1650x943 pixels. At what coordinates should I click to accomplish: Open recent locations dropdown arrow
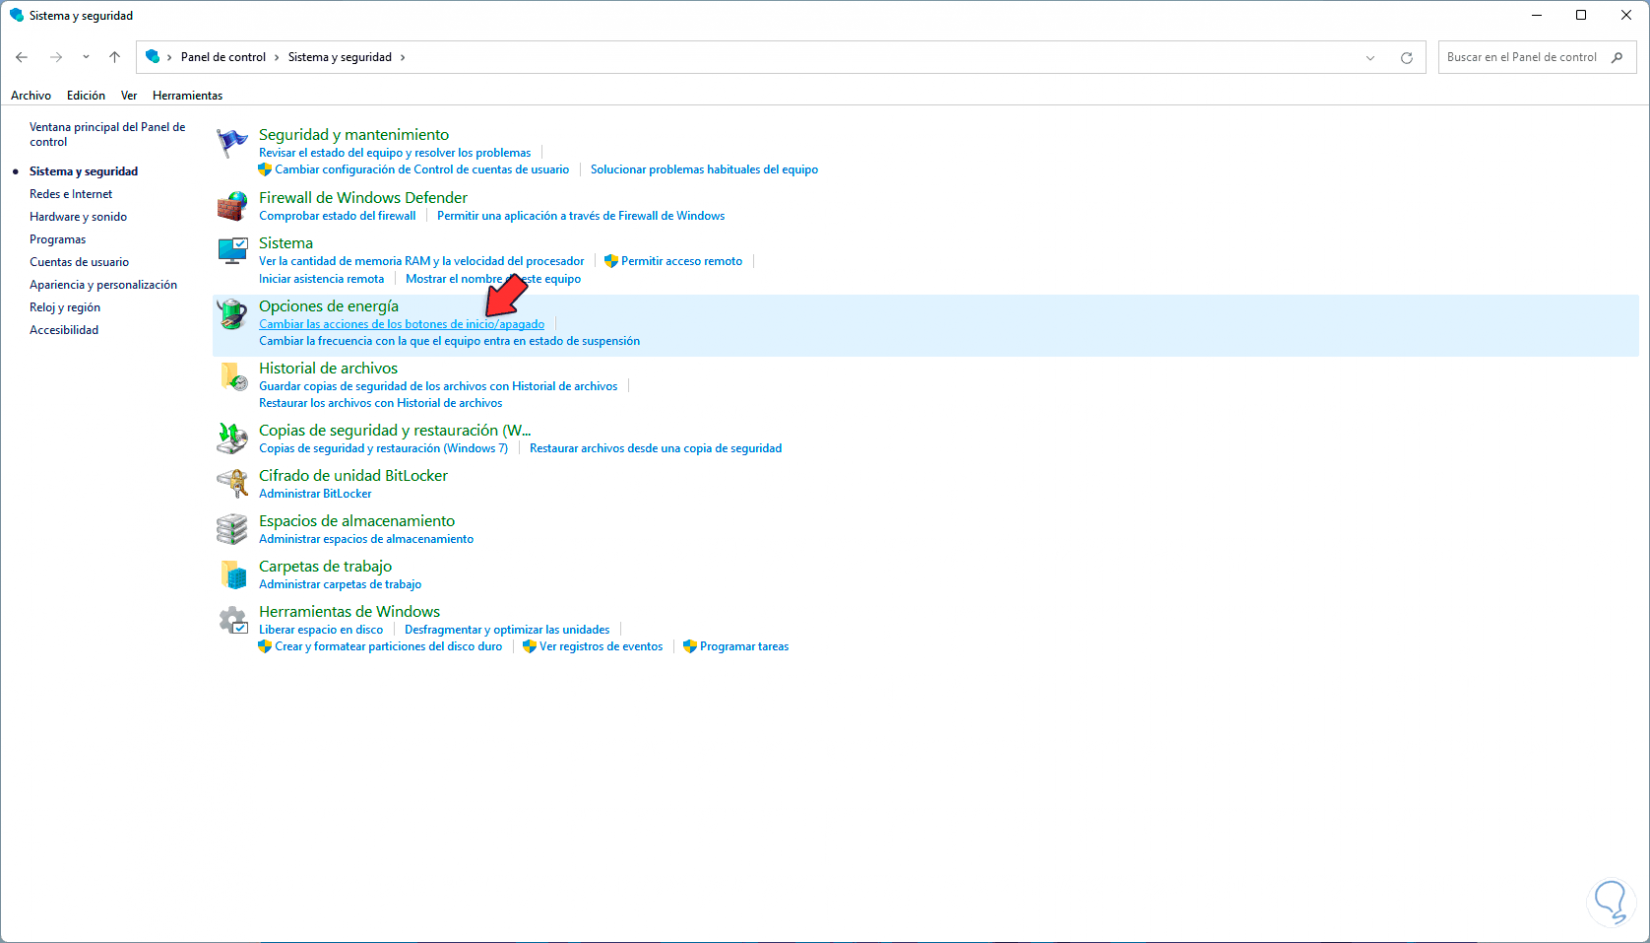click(86, 57)
